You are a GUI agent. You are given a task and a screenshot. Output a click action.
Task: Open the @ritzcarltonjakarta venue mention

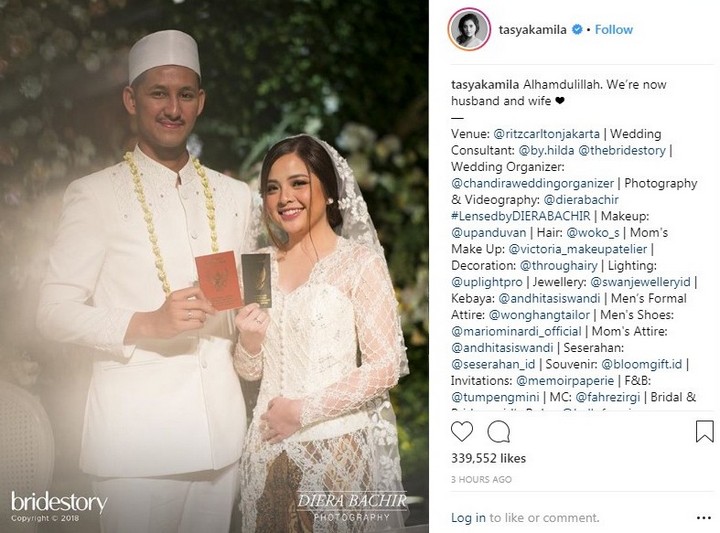(x=546, y=134)
